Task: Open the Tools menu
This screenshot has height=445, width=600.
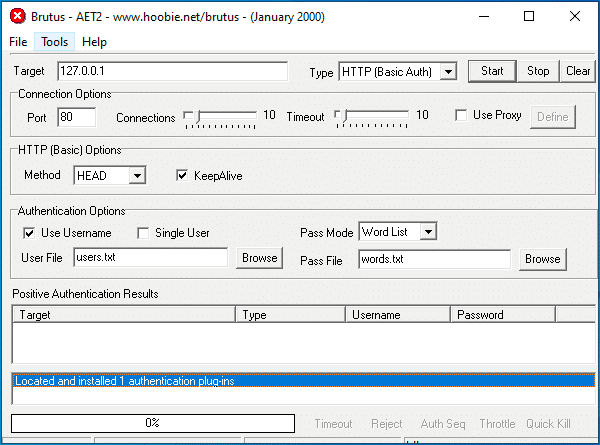Action: 54,42
